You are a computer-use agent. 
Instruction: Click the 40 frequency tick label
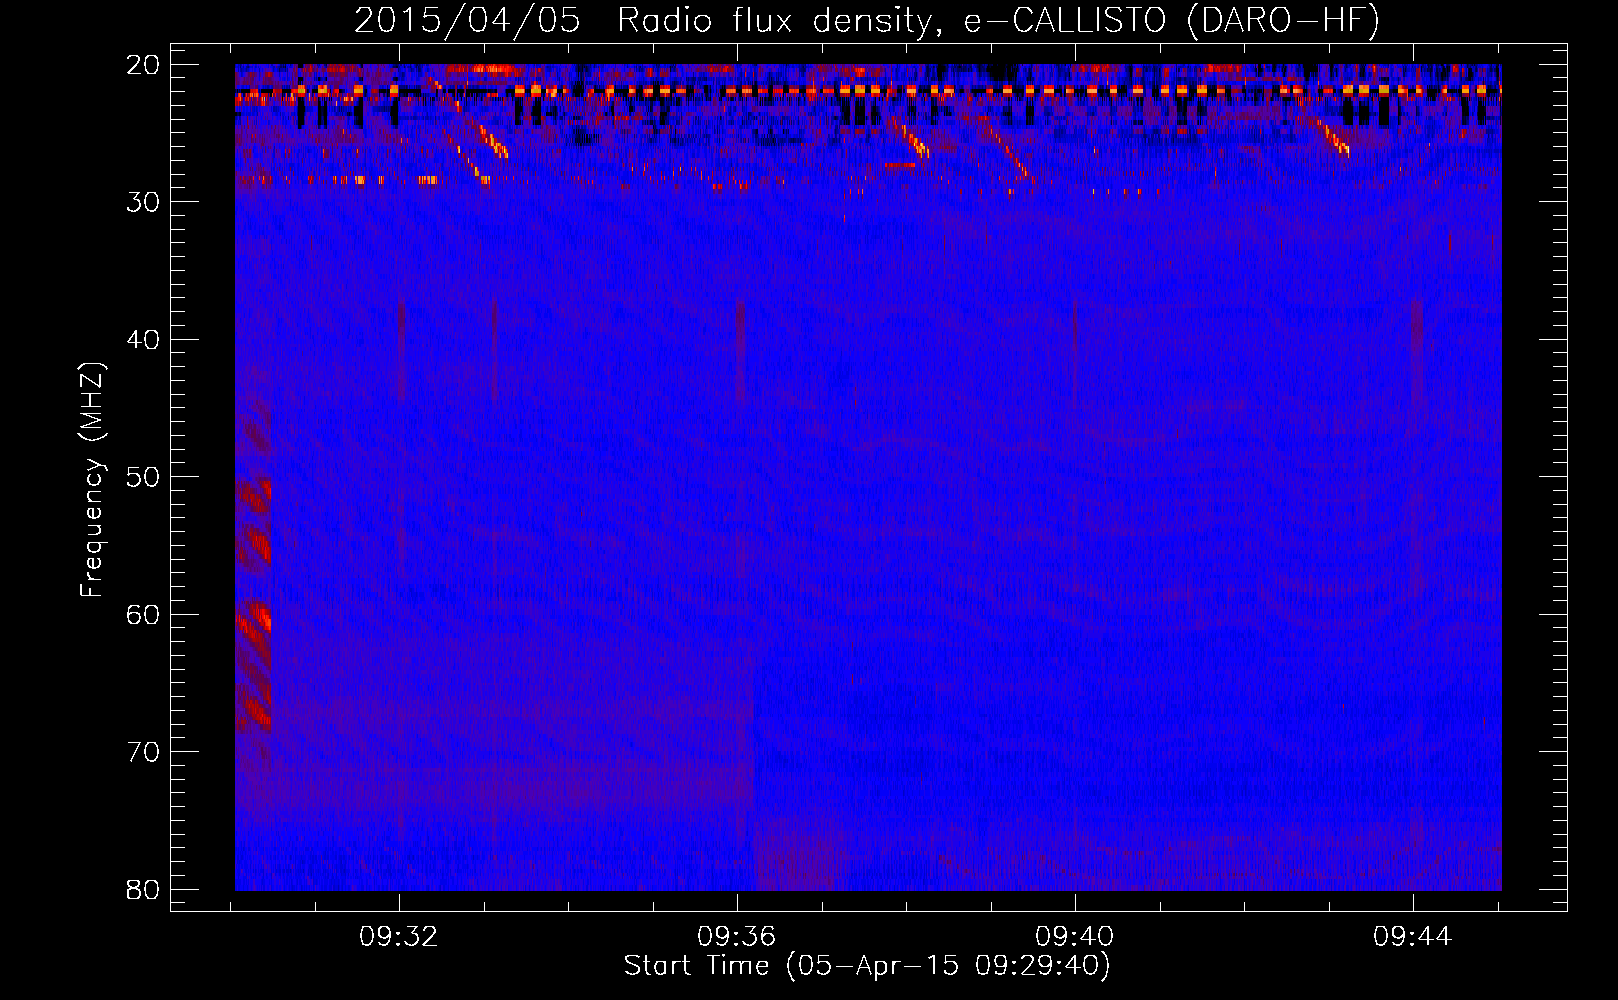click(144, 340)
